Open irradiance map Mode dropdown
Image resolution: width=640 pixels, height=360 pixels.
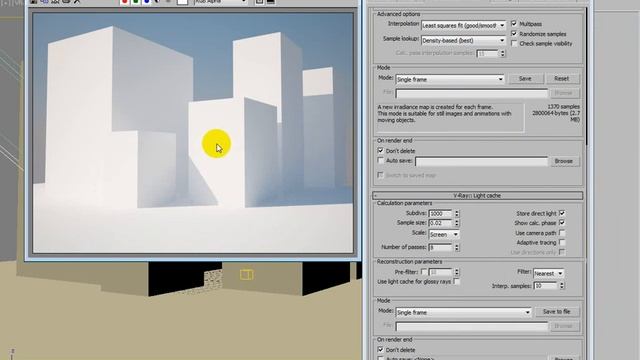point(450,79)
